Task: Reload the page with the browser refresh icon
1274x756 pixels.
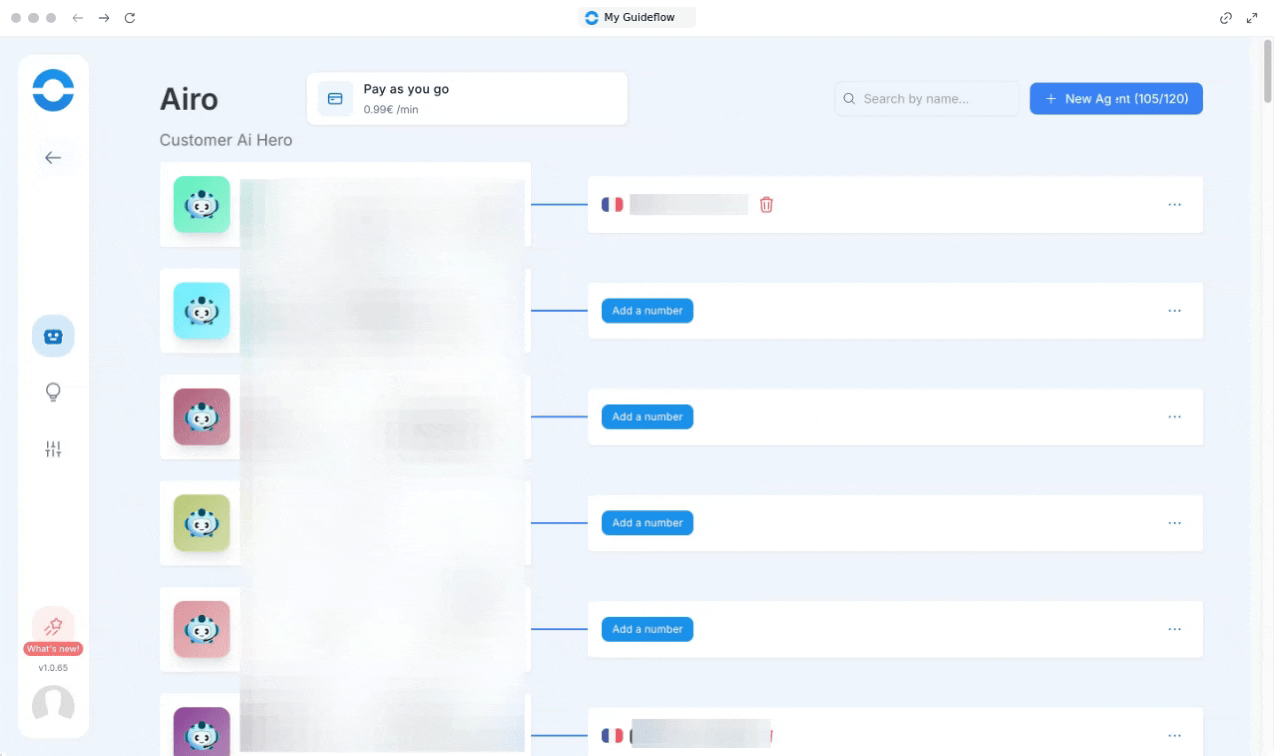Action: coord(130,18)
